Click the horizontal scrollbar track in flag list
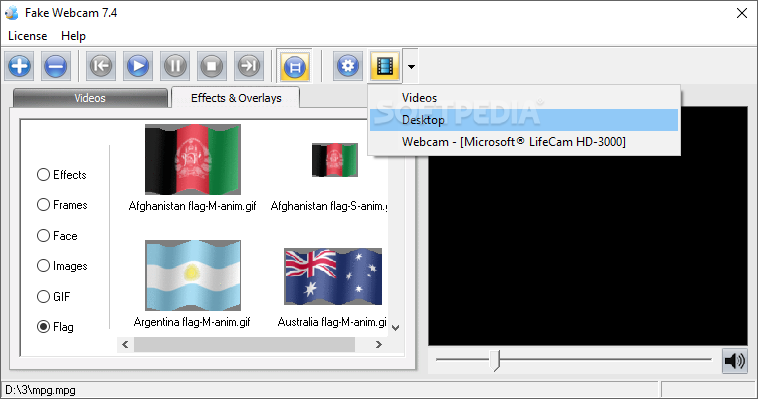The image size is (758, 399). click(244, 344)
